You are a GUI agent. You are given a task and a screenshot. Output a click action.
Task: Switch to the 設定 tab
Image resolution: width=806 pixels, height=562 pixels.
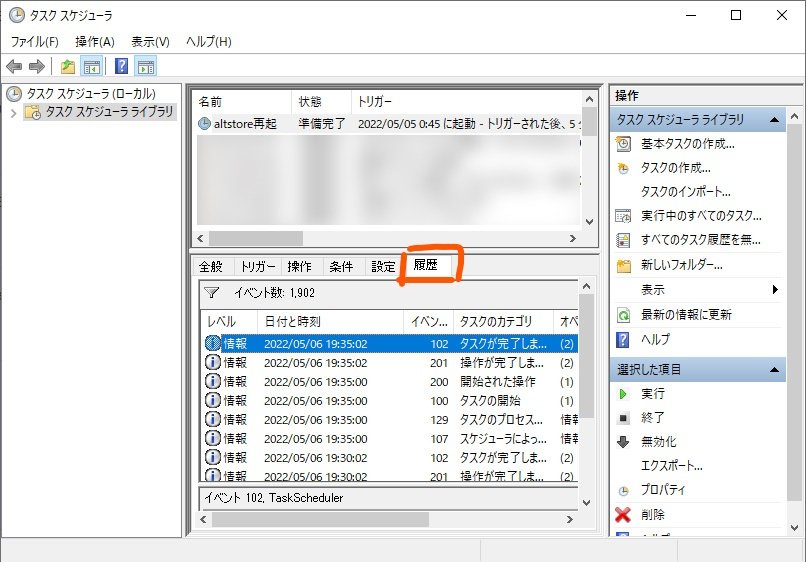(x=383, y=266)
